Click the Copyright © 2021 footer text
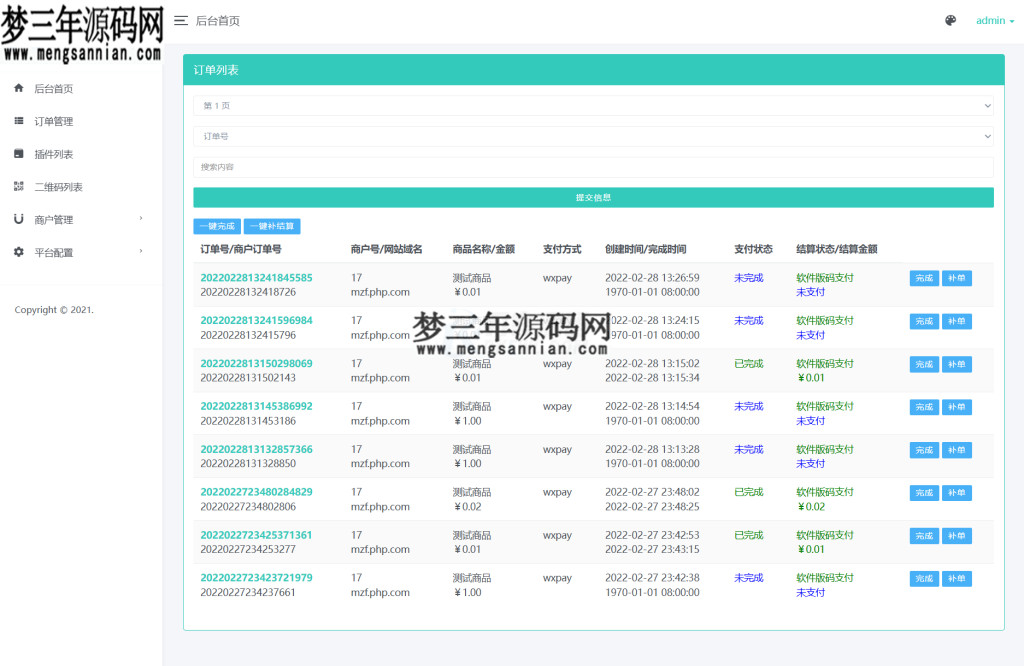Viewport: 1024px width, 666px height. [x=54, y=309]
